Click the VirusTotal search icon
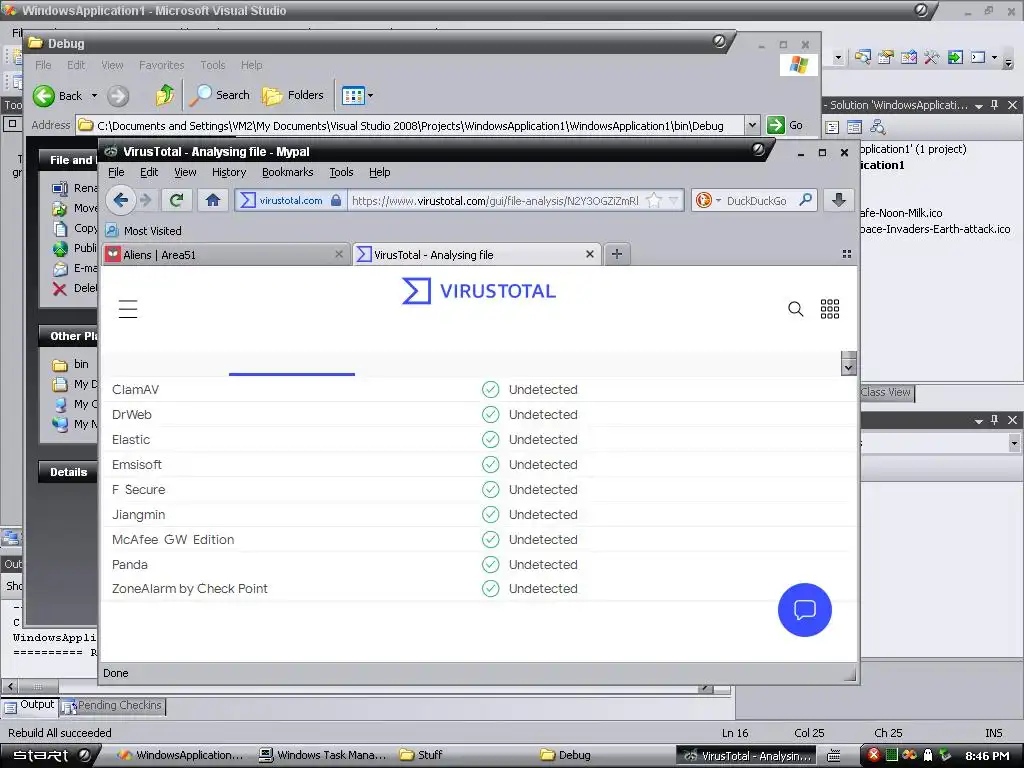Screen dimensions: 1024x768 click(795, 309)
